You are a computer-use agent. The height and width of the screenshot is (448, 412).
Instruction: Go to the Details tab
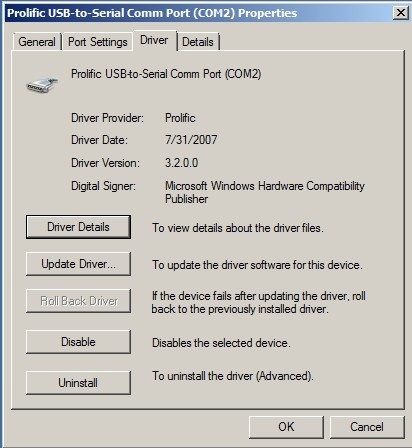(x=198, y=42)
